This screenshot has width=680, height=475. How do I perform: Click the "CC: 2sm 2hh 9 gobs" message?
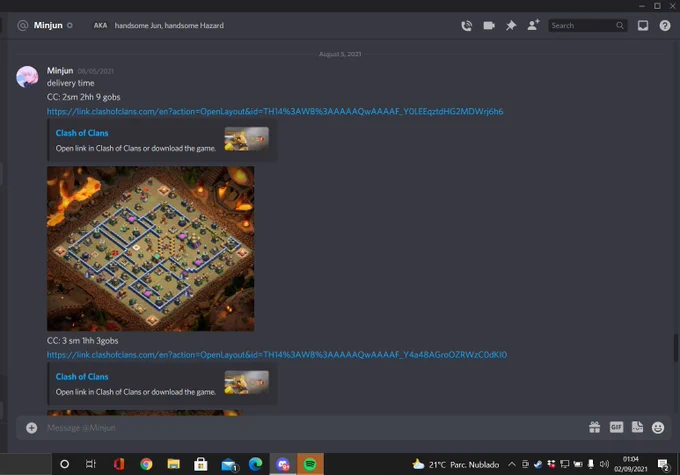pyautogui.click(x=84, y=97)
